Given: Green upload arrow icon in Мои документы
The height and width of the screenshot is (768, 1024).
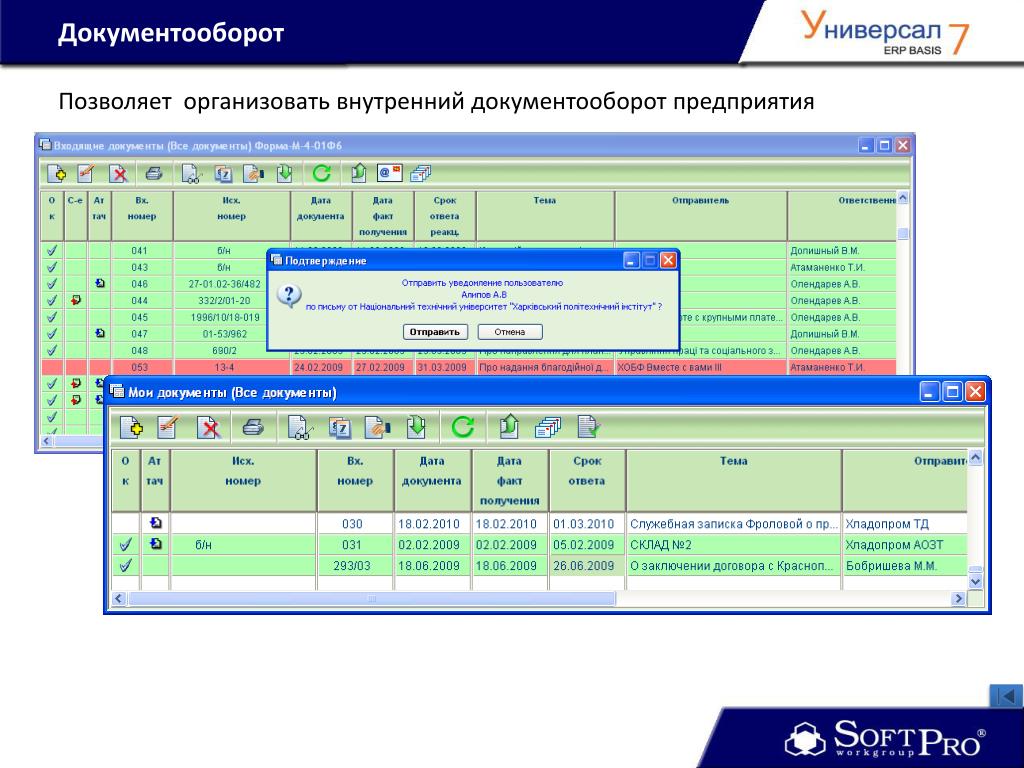Looking at the screenshot, I should [509, 427].
